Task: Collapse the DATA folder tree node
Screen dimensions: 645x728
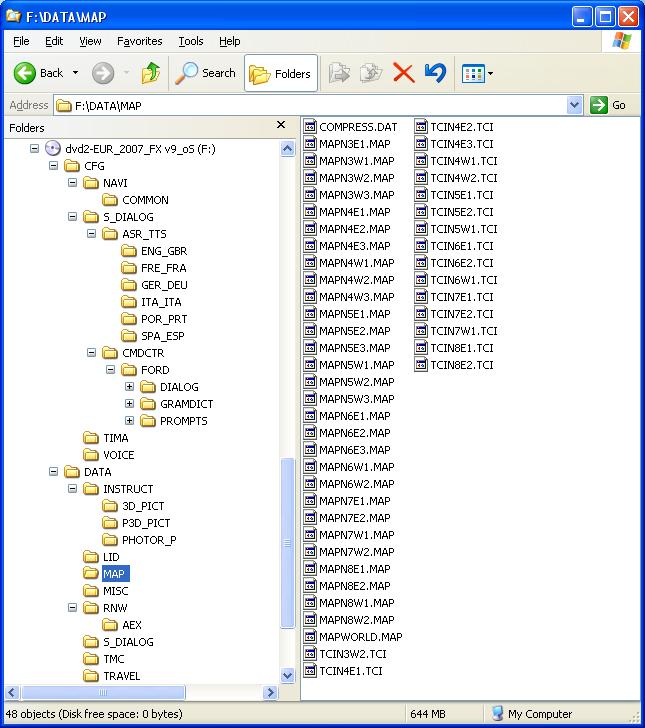Action: [x=54, y=472]
